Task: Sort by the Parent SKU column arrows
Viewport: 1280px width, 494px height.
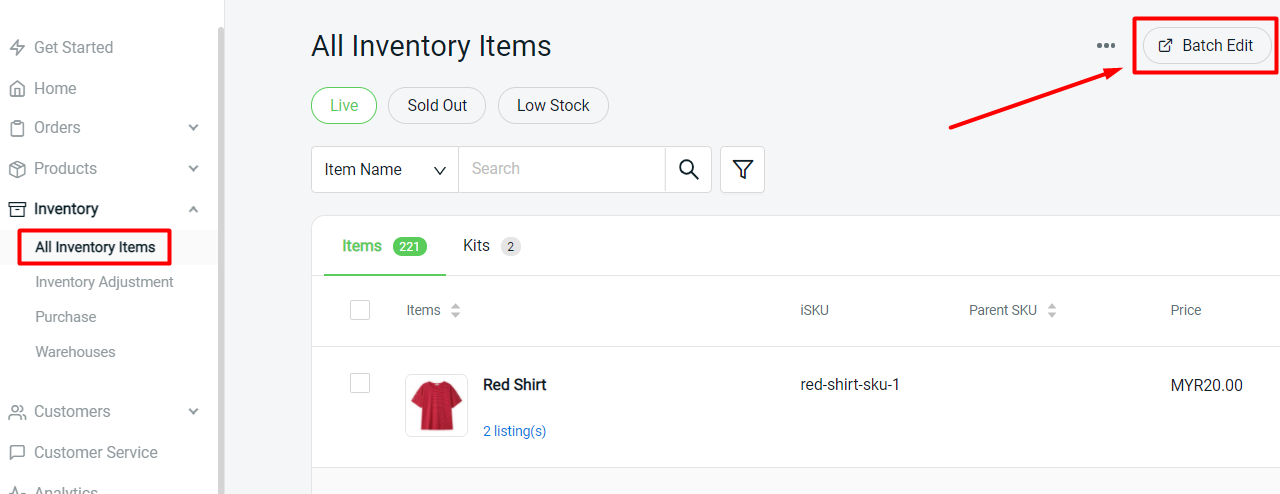Action: 1051,311
